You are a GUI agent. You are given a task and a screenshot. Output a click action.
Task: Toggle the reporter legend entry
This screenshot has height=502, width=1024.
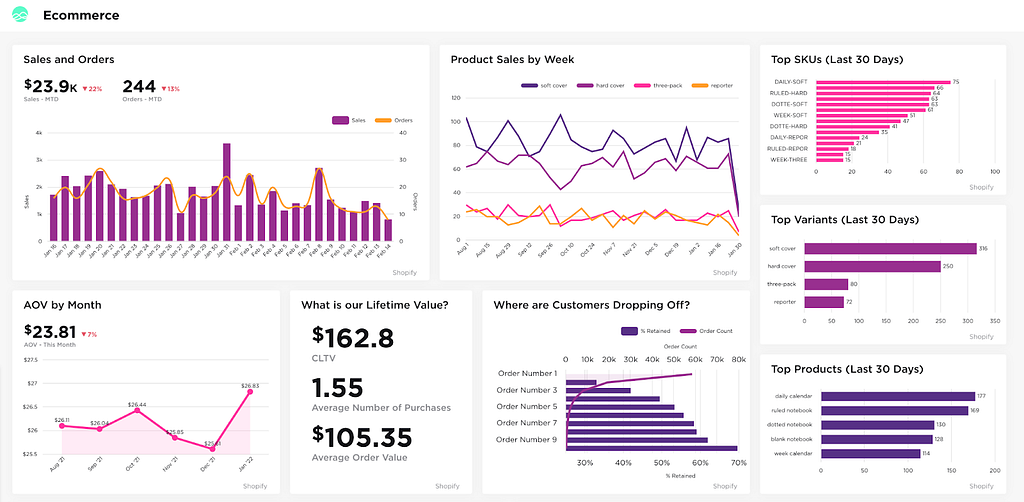coord(712,86)
